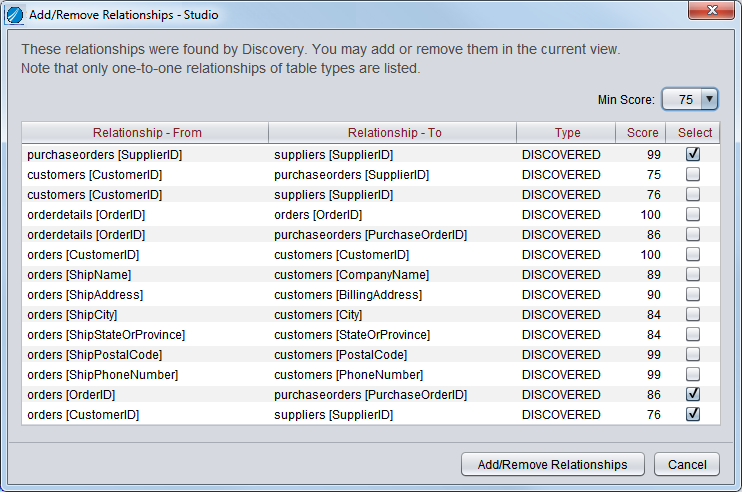The width and height of the screenshot is (742, 492).
Task: Click the Select column header
Action: pyautogui.click(x=694, y=133)
